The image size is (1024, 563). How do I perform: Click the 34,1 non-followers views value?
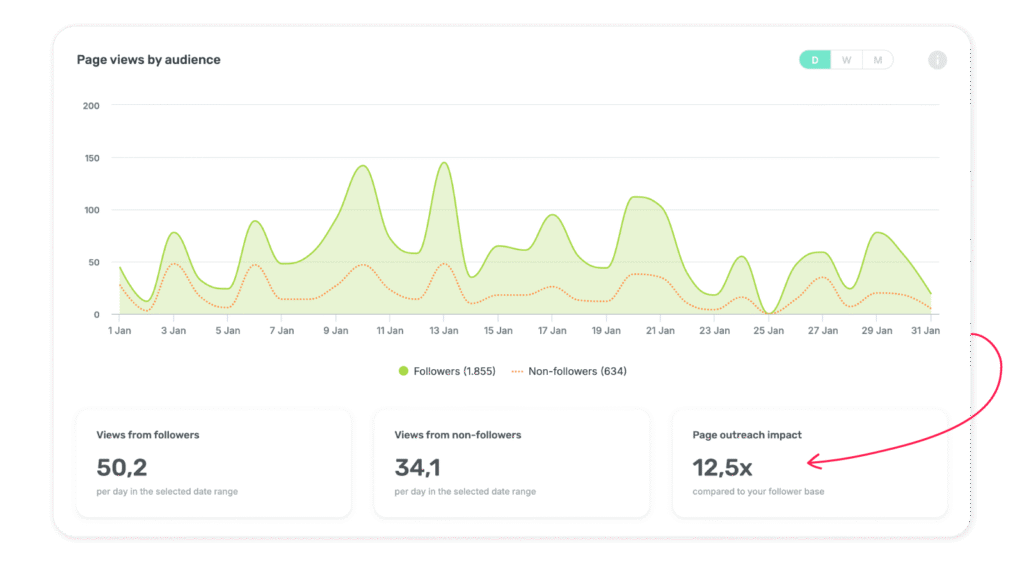pos(418,467)
